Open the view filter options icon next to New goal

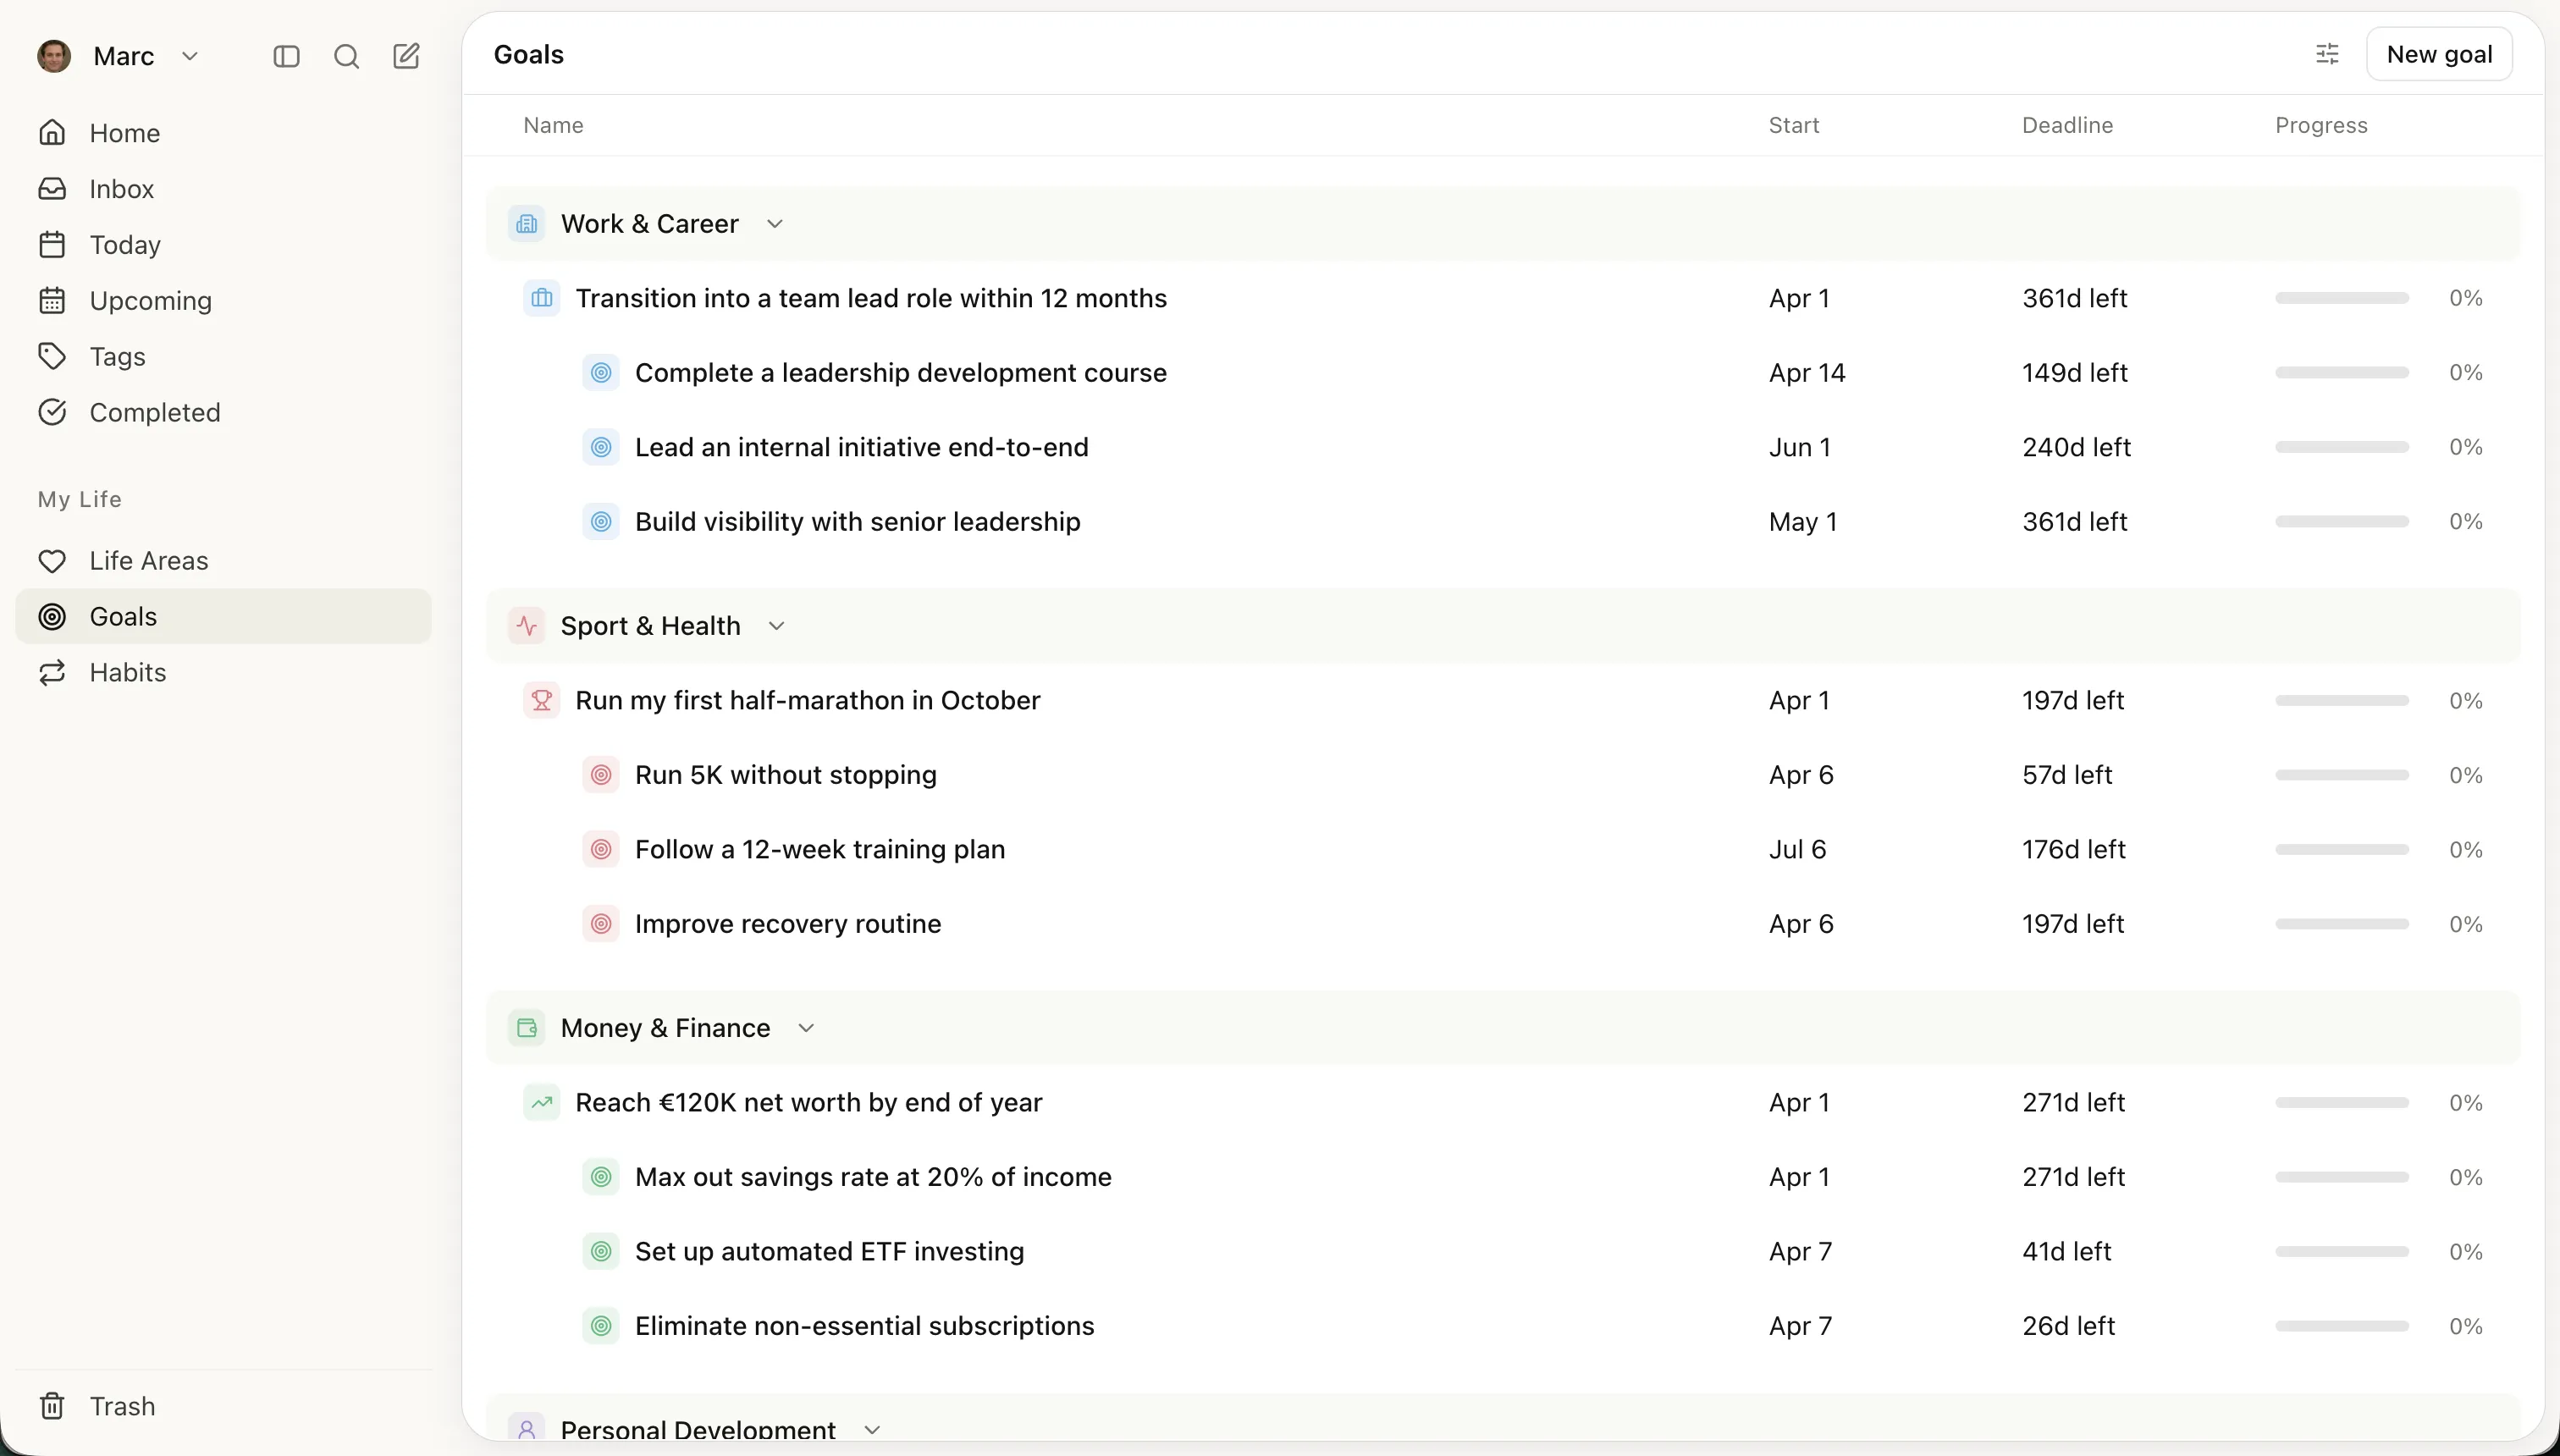pos(2327,54)
